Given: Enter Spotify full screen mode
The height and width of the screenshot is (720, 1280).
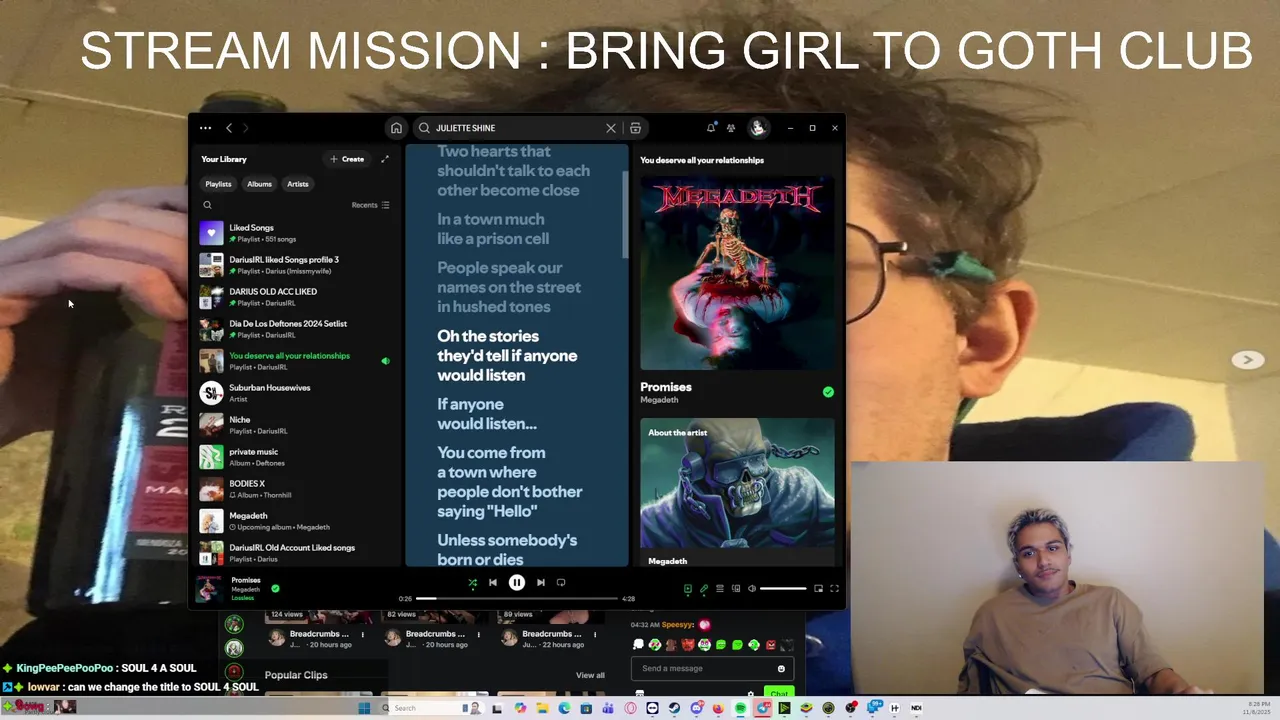Looking at the screenshot, I should click(x=834, y=589).
